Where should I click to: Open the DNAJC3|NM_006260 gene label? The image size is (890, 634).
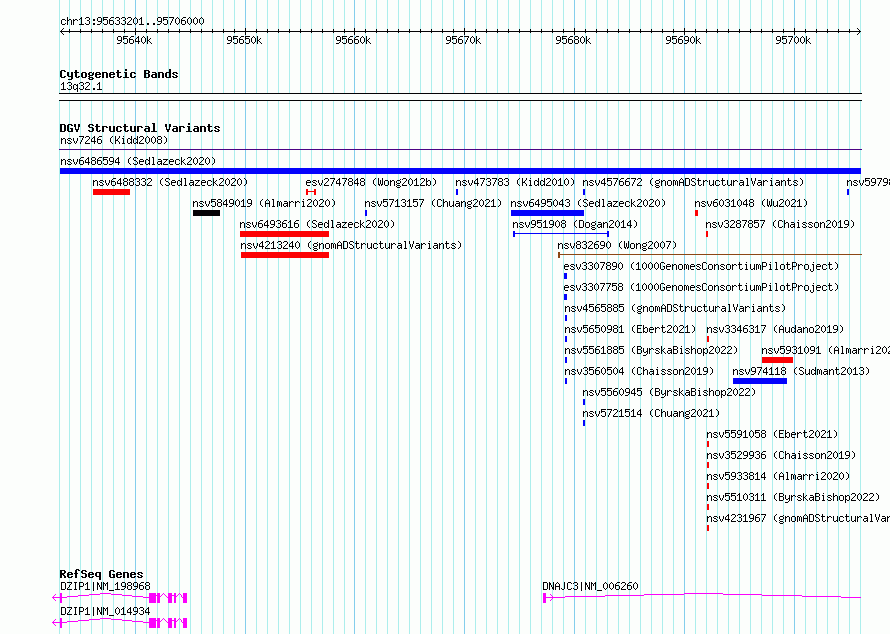[590, 586]
